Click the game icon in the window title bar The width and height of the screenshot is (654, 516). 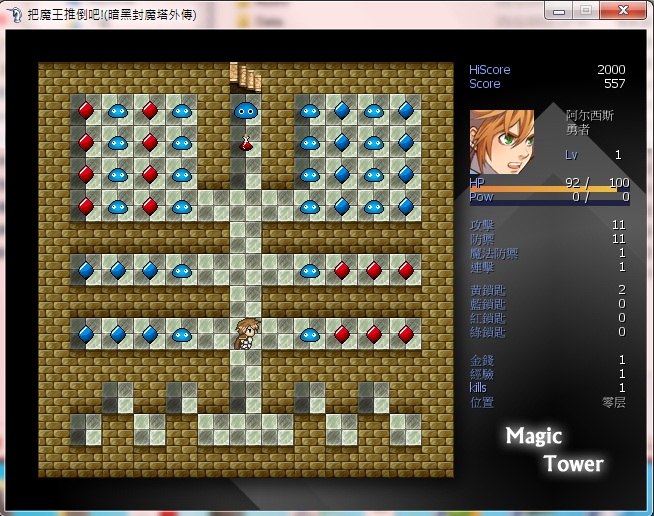coord(15,15)
